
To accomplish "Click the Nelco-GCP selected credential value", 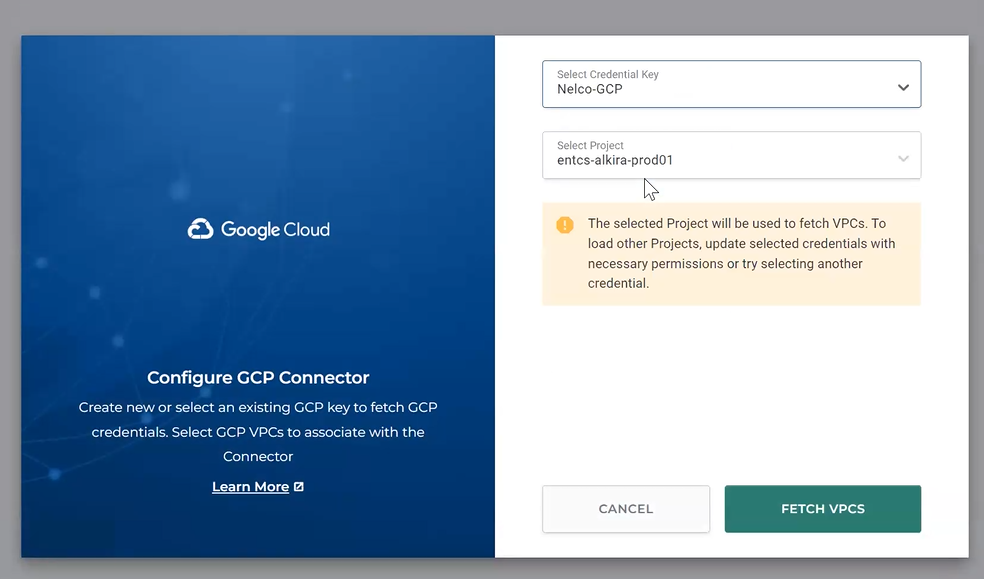I will 590,89.
